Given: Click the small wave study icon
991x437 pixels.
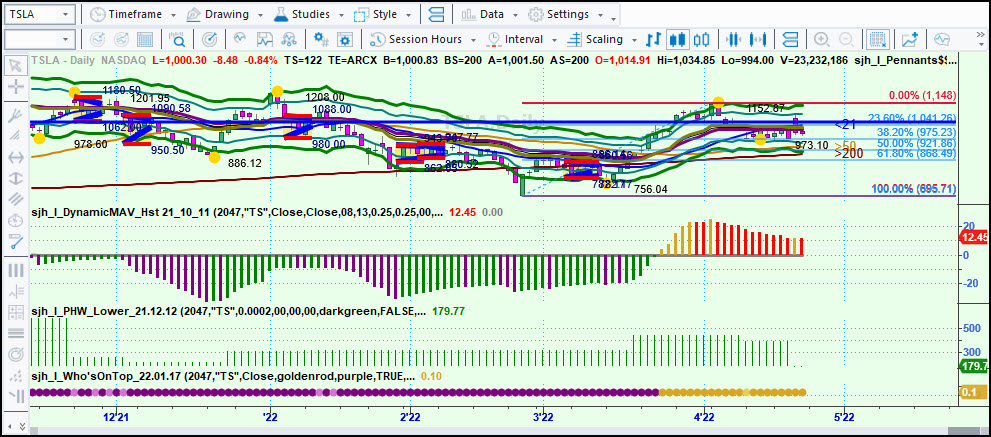Looking at the screenshot, I should (x=240, y=39).
